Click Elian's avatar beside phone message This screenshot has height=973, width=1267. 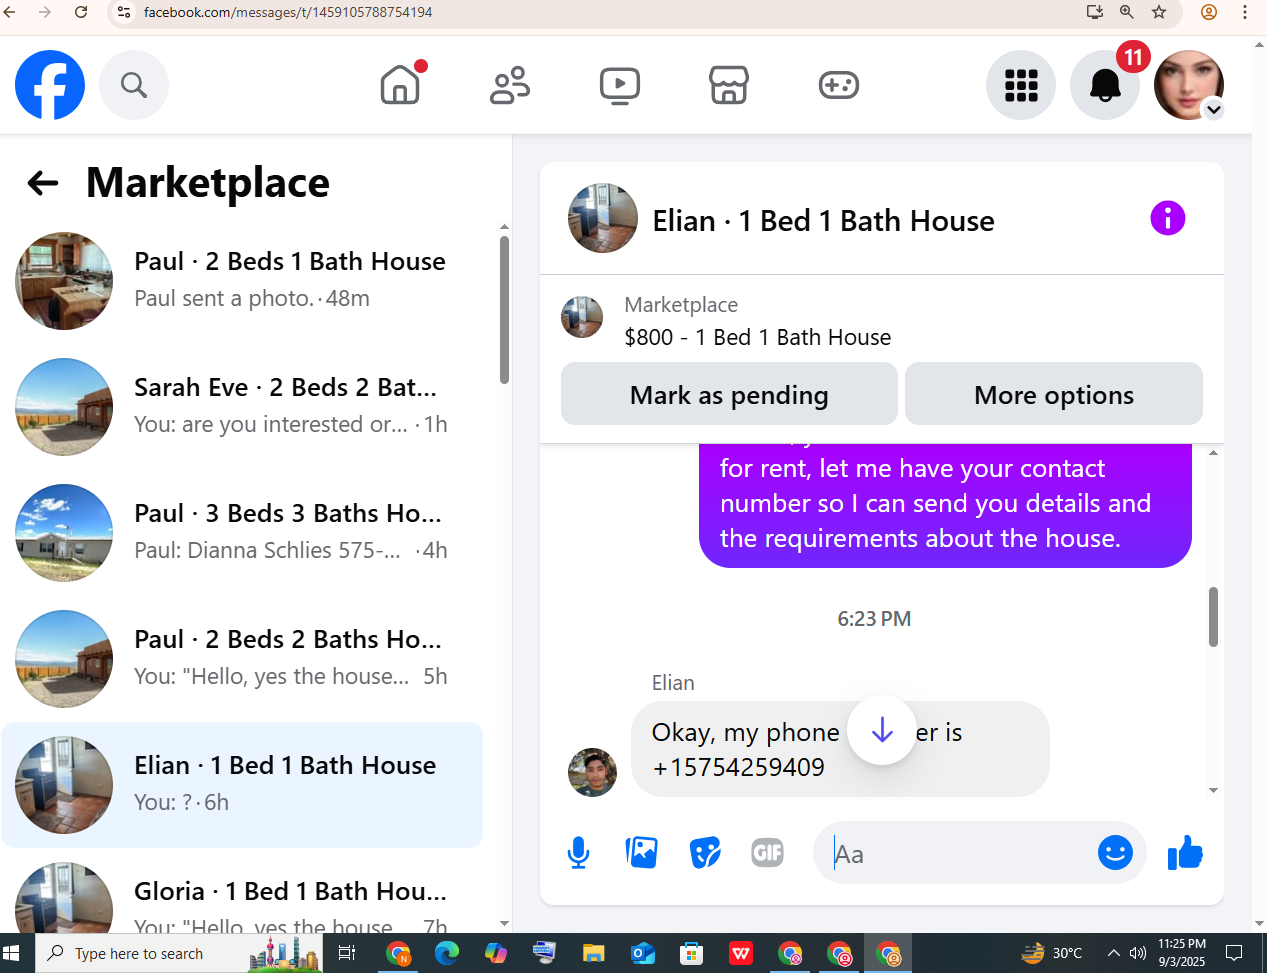coord(592,772)
